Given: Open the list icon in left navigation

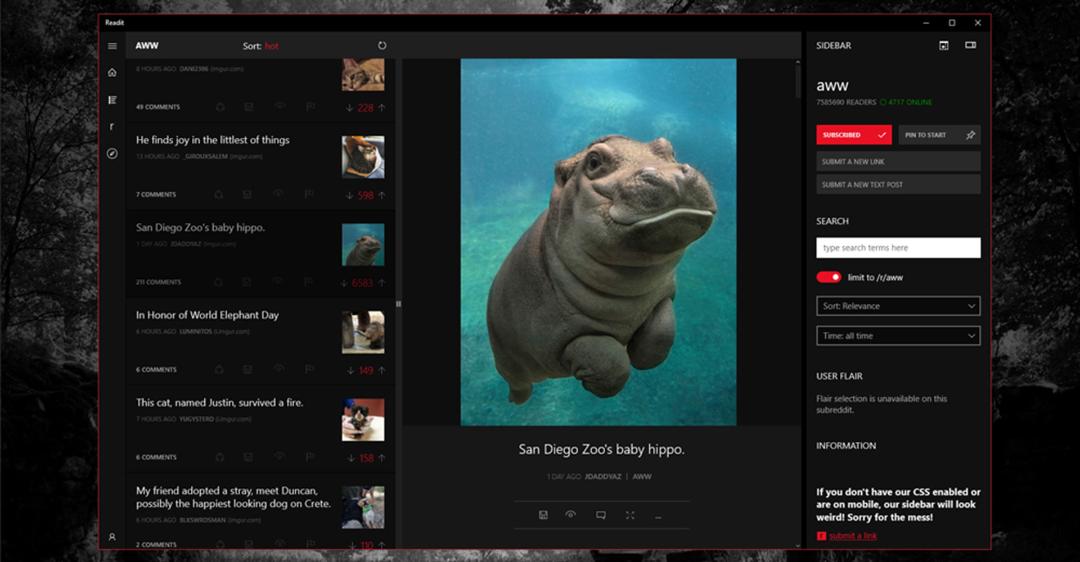Looking at the screenshot, I should pyautogui.click(x=112, y=100).
